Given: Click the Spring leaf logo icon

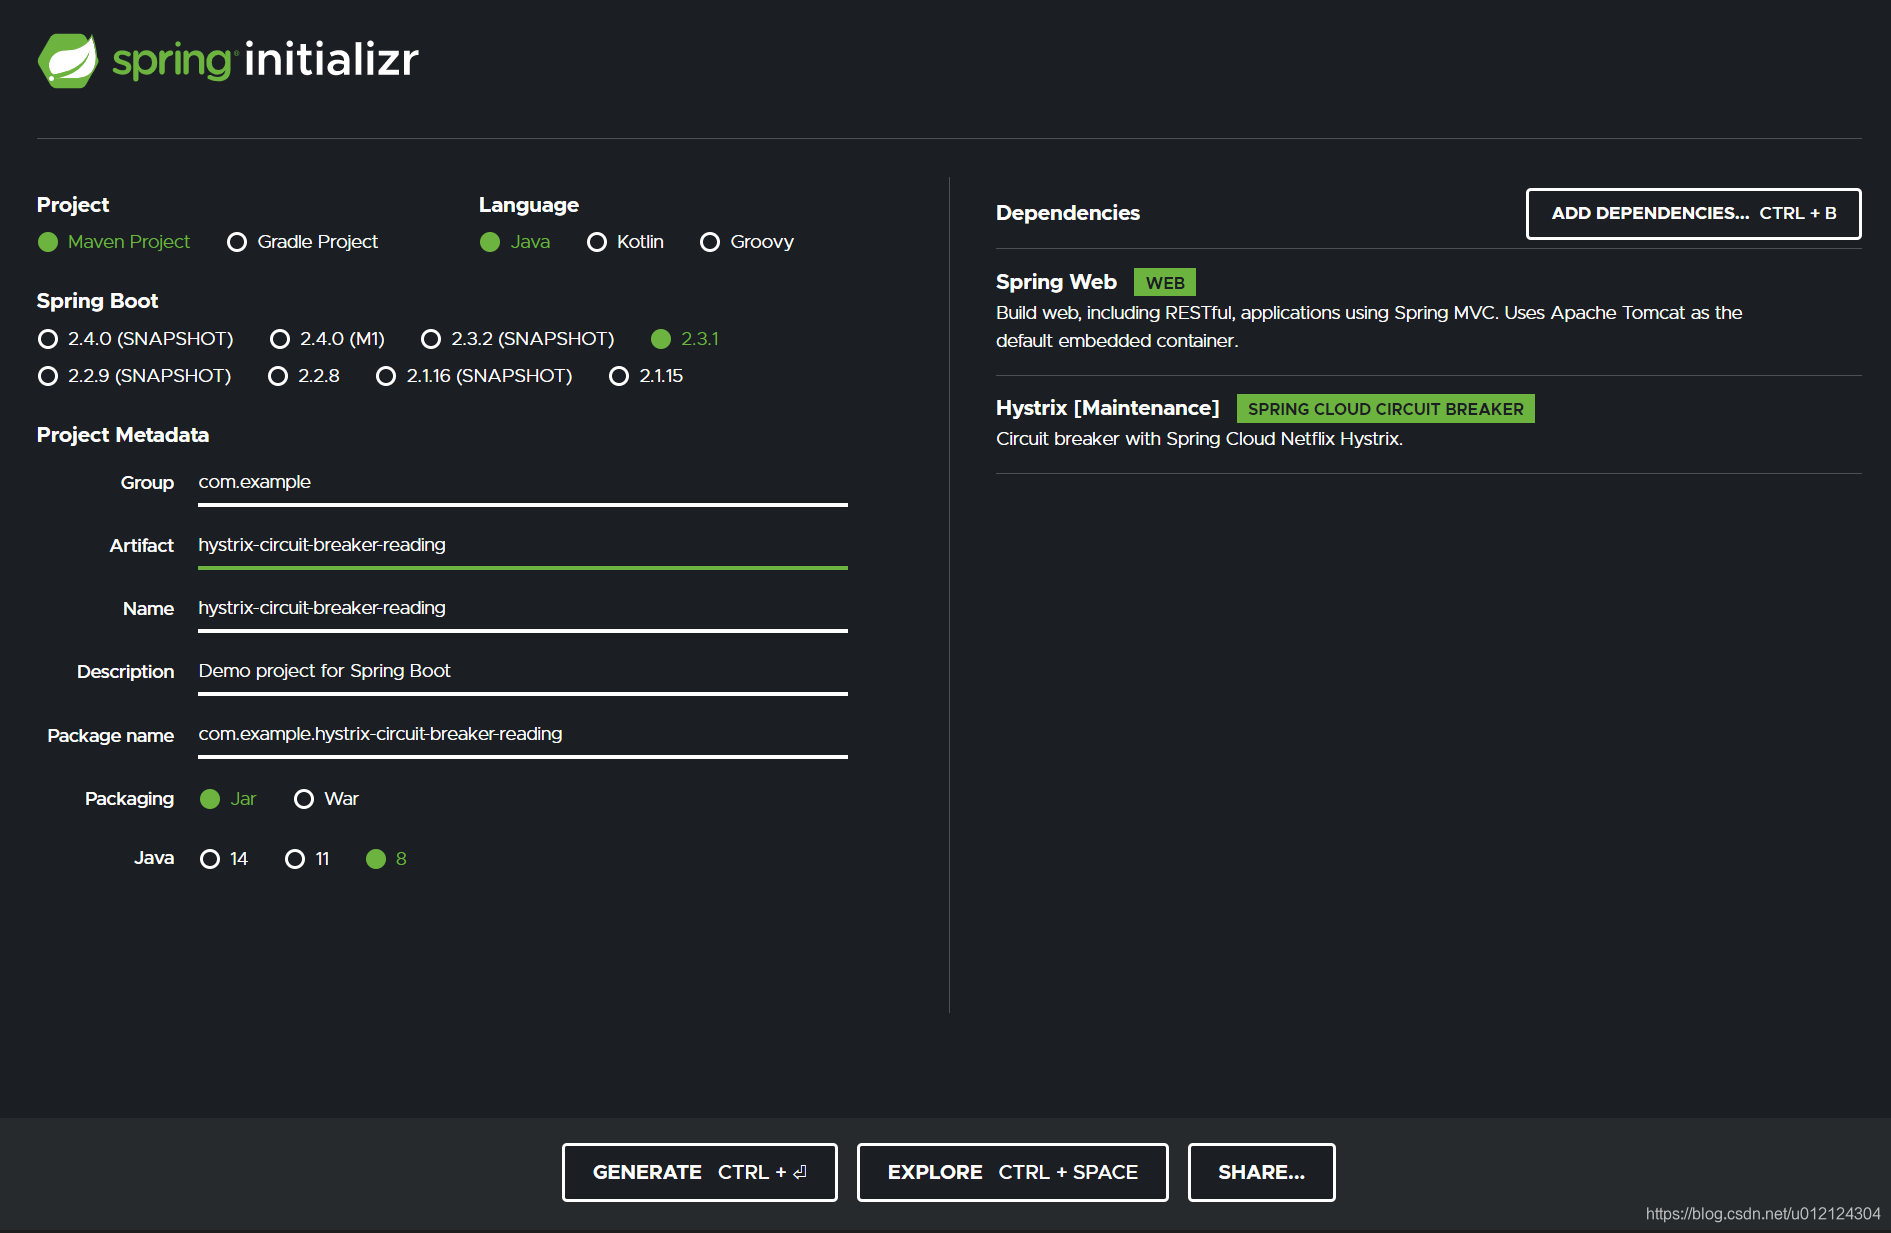Looking at the screenshot, I should [x=68, y=61].
